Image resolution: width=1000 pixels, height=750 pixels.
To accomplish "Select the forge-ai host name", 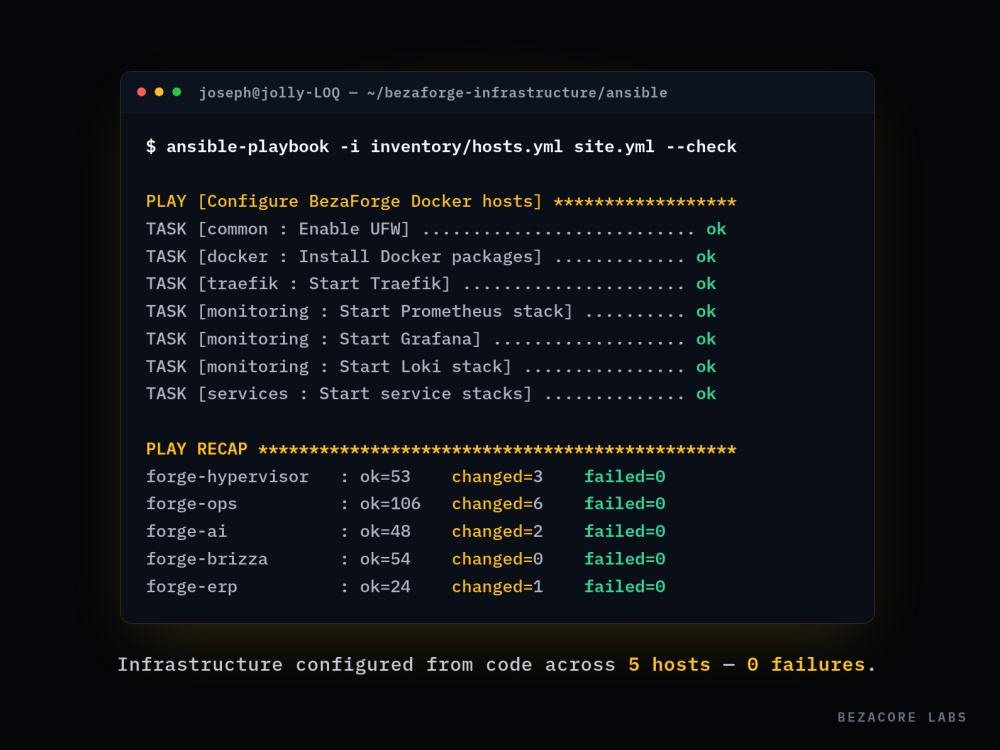I will pyautogui.click(x=186, y=531).
